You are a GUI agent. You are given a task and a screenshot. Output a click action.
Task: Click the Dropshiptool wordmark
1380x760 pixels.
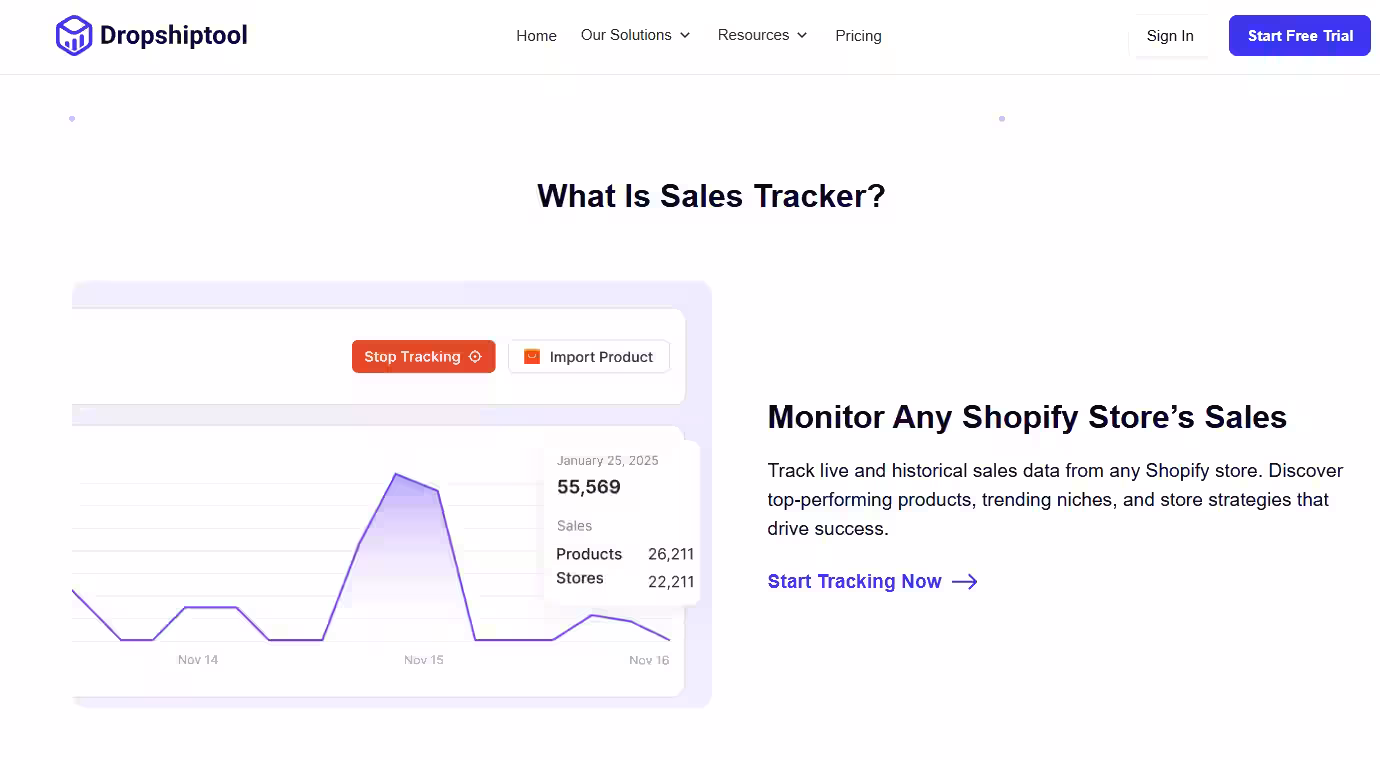172,34
